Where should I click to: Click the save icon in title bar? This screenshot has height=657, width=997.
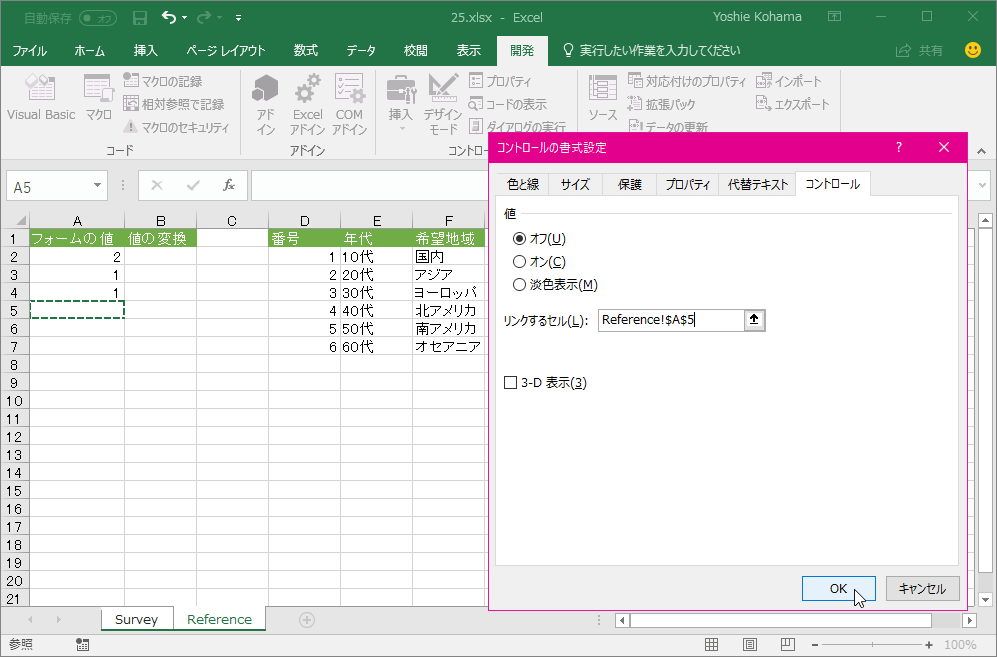pyautogui.click(x=140, y=18)
